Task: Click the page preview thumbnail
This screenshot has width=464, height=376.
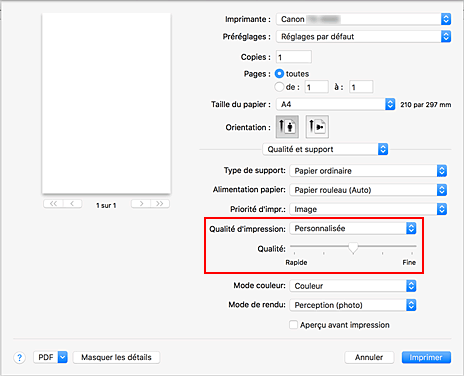Action: click(106, 103)
